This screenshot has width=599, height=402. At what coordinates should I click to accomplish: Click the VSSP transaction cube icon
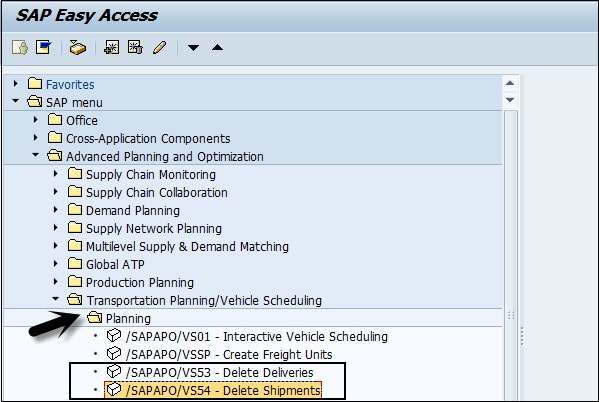(x=114, y=353)
